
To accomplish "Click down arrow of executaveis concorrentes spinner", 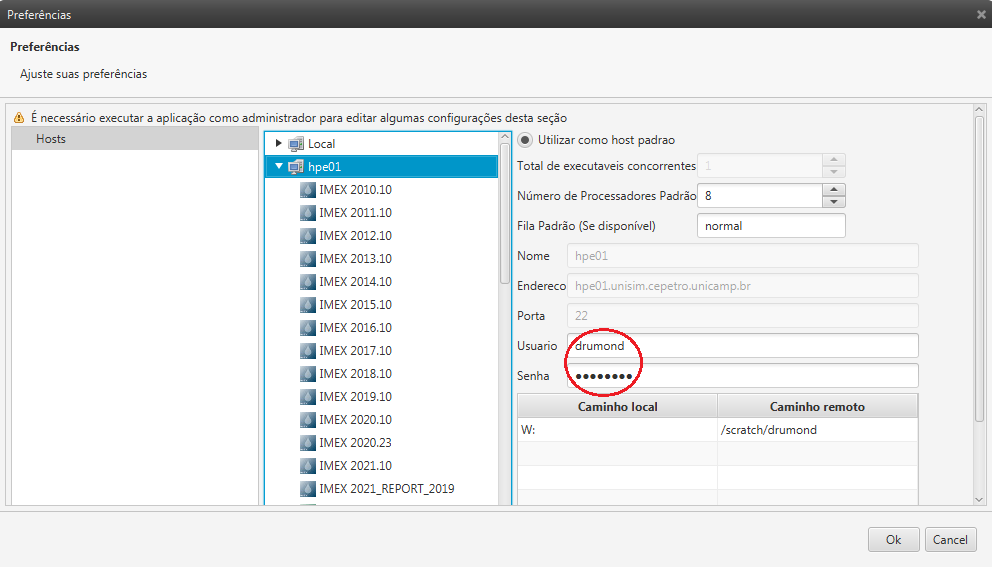I will tap(834, 171).
